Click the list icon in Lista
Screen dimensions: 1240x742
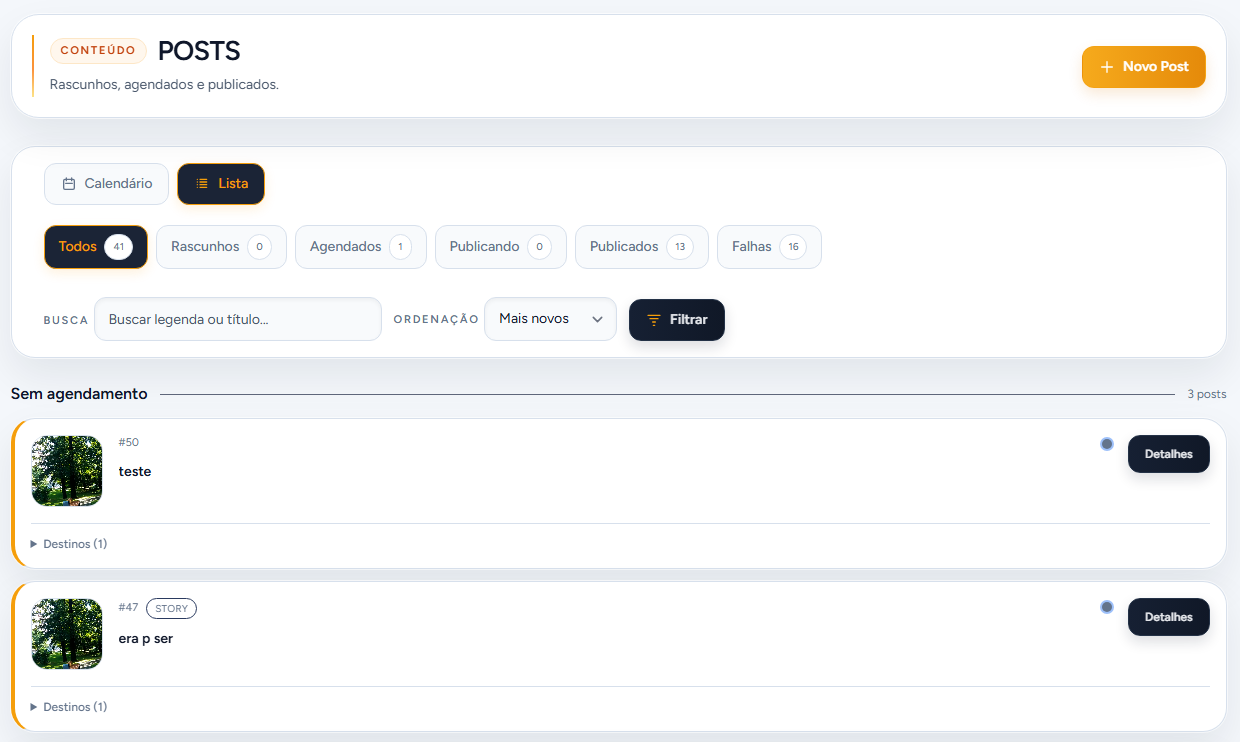(202, 184)
